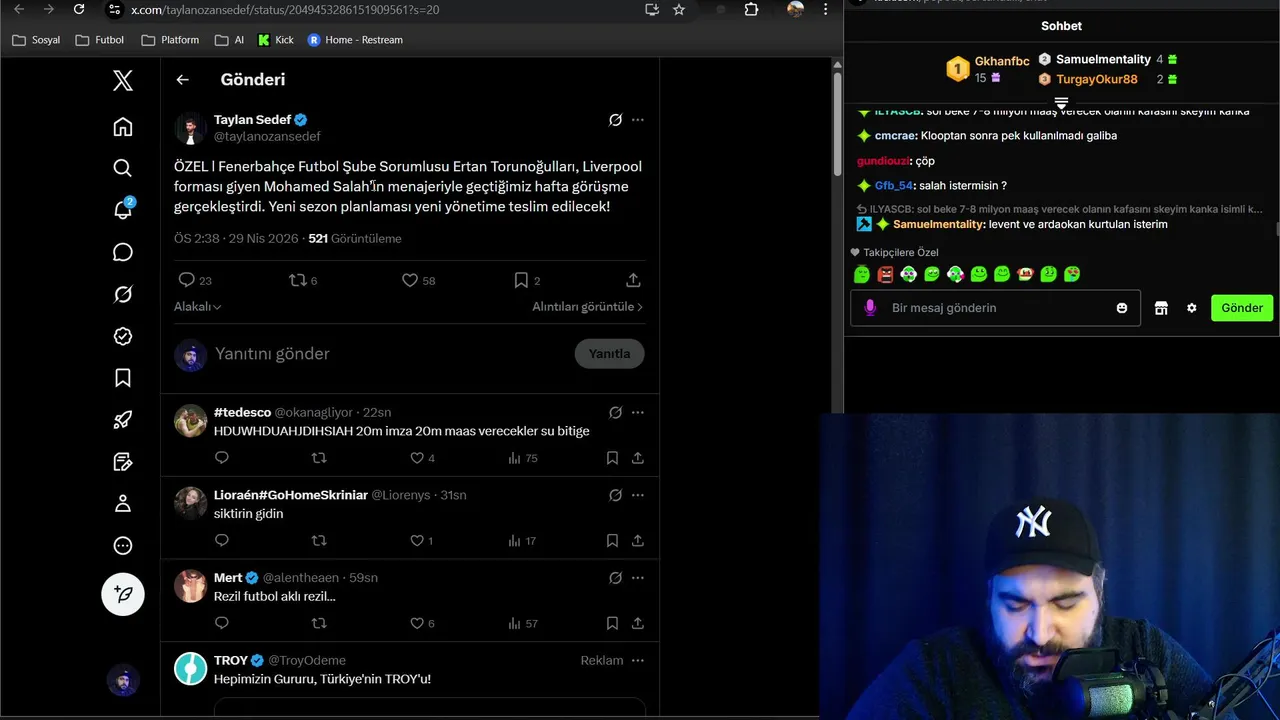This screenshot has width=1280, height=720.
Task: Open the Futbol bookmarks folder
Action: pos(100,40)
